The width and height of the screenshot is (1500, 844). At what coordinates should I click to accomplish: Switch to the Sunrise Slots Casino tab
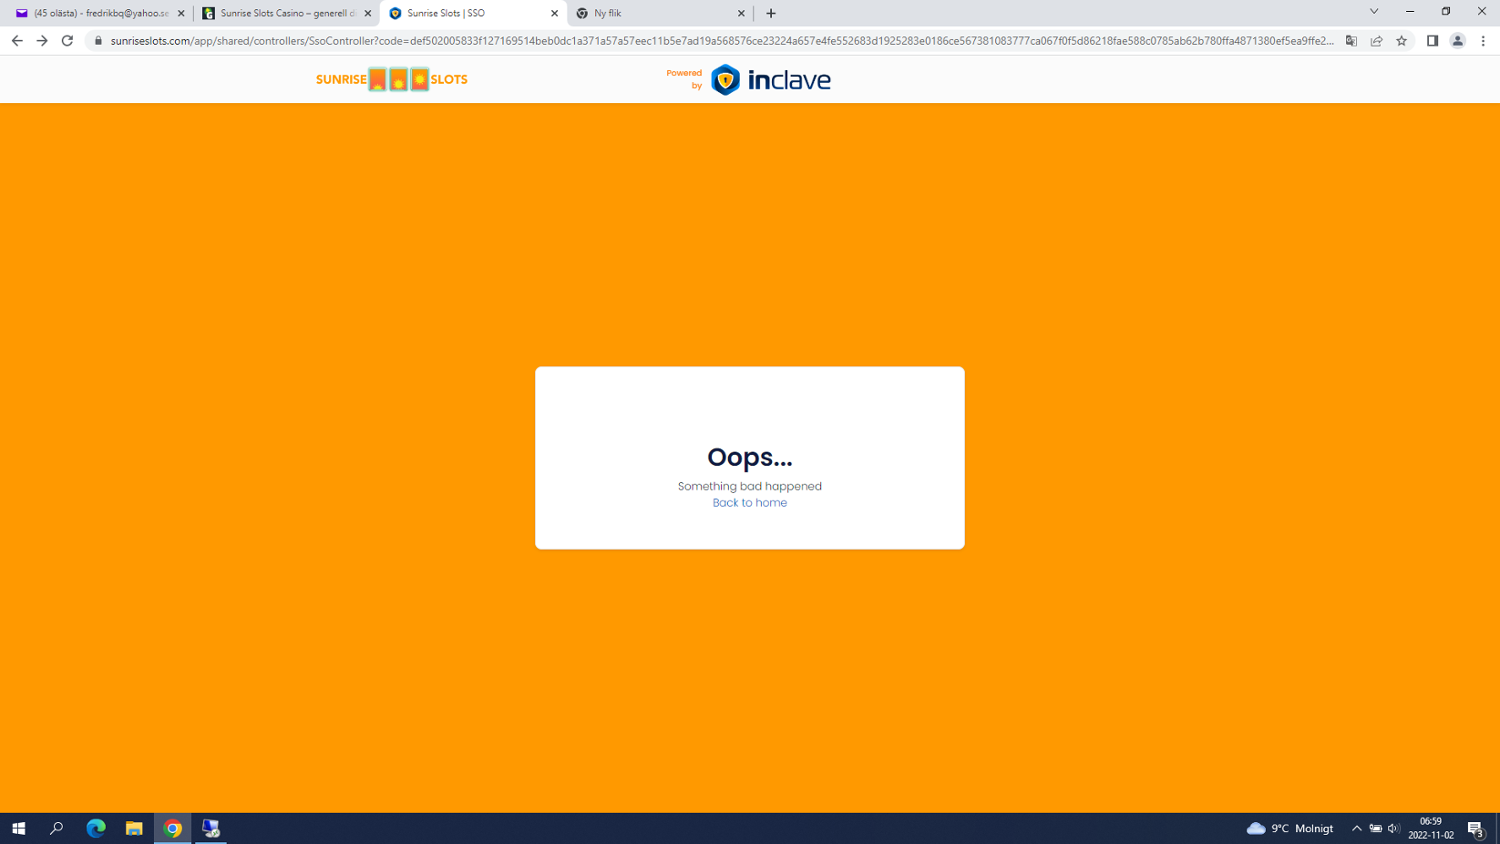tap(284, 13)
